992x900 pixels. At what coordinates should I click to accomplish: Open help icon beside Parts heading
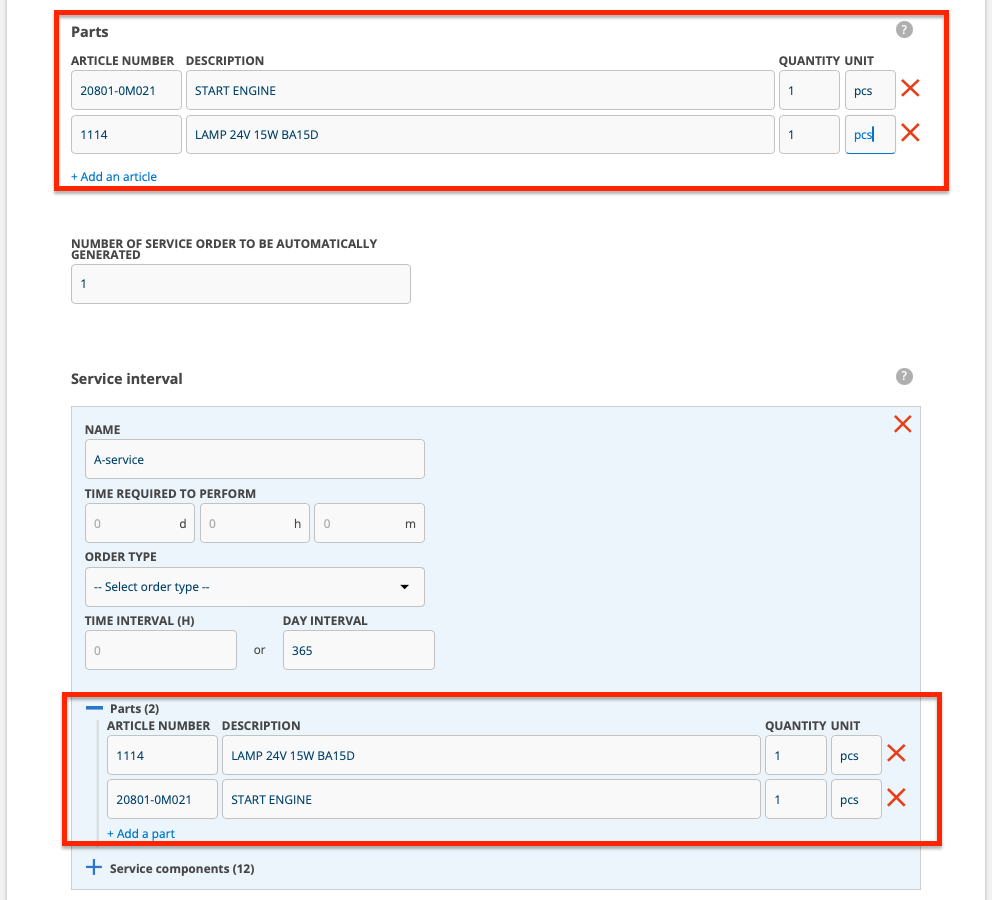point(904,30)
